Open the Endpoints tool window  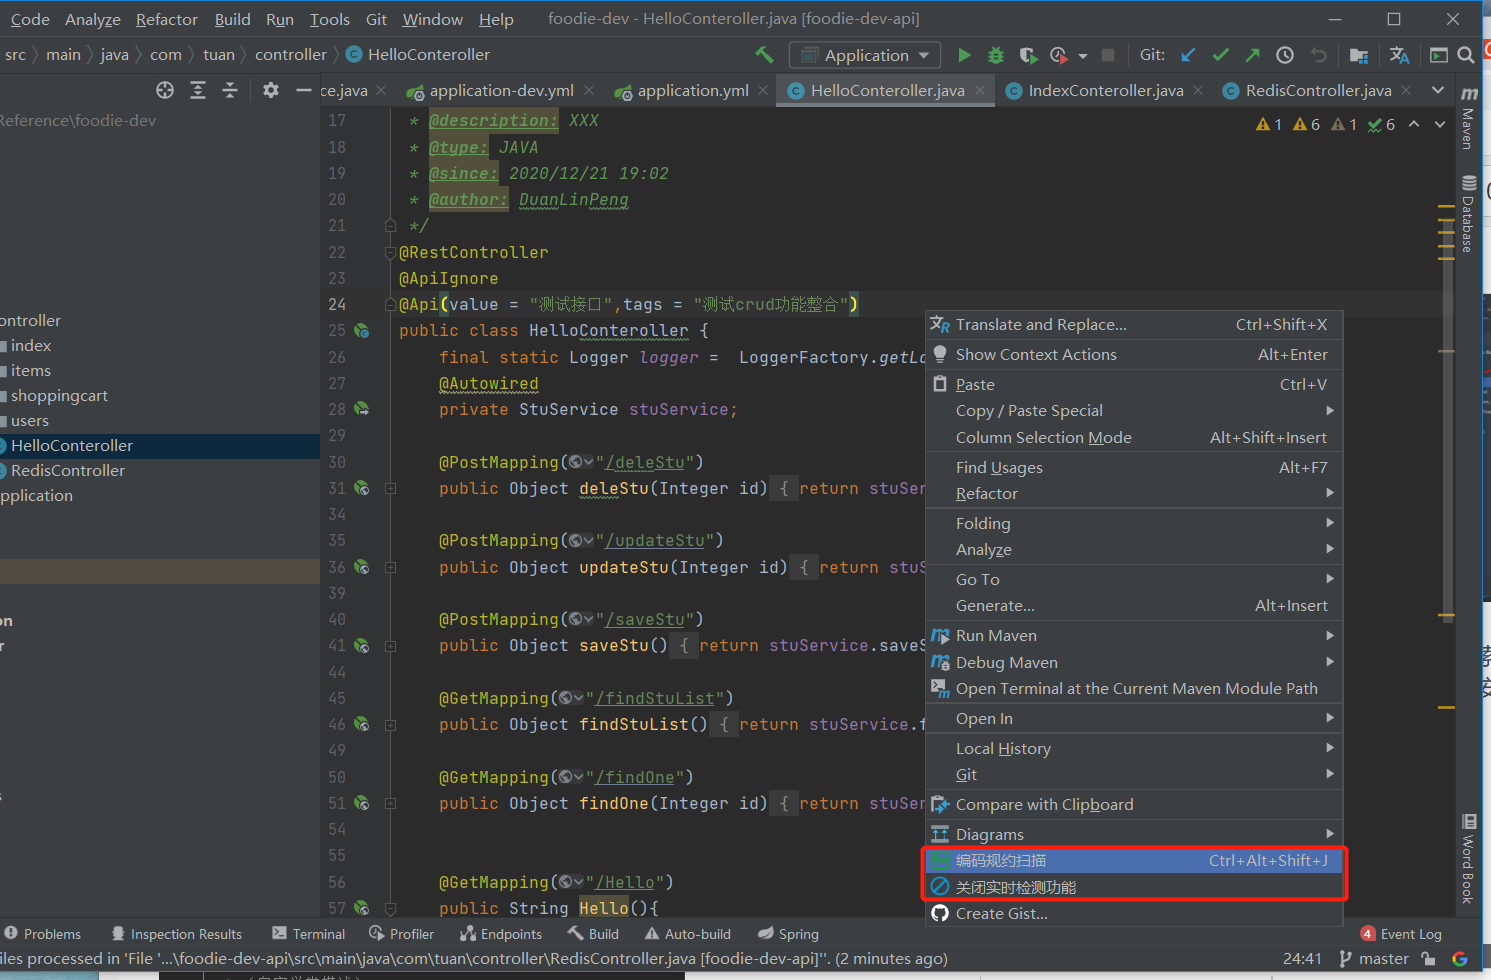pyautogui.click(x=501, y=934)
